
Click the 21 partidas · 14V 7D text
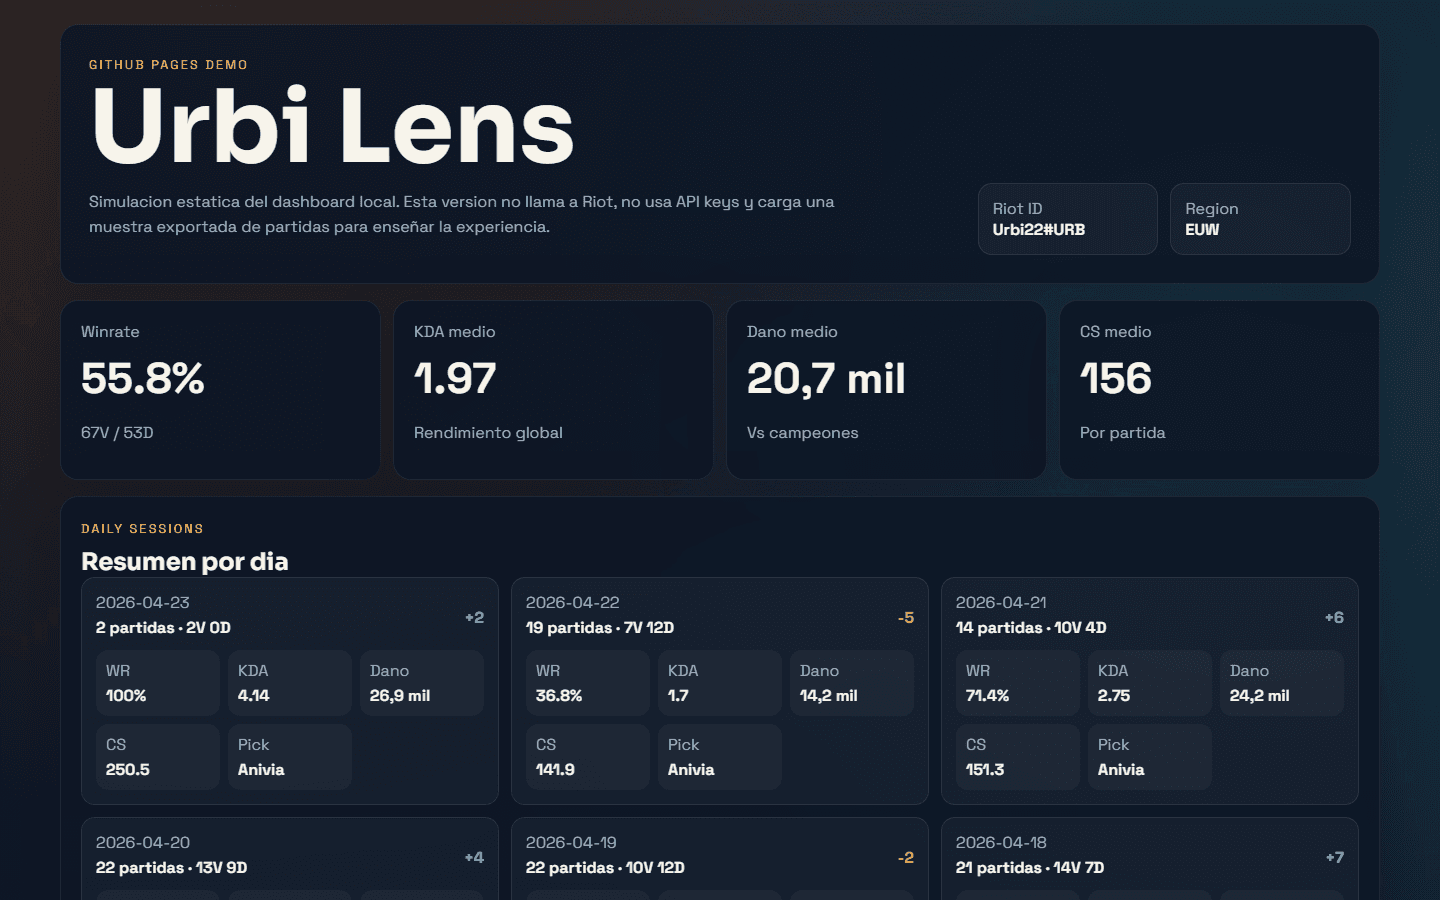[1030, 868]
